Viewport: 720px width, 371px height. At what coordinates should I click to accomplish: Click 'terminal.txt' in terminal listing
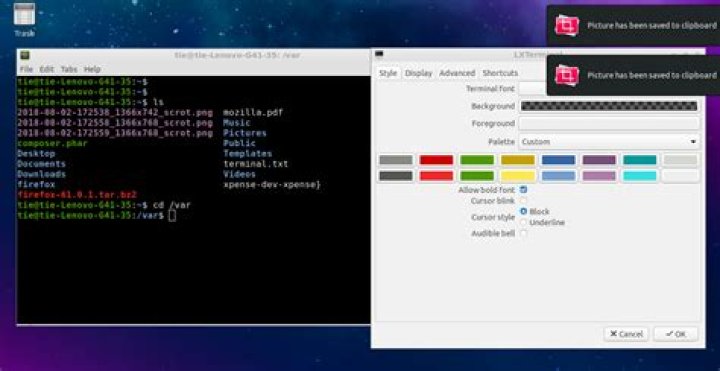[256, 164]
